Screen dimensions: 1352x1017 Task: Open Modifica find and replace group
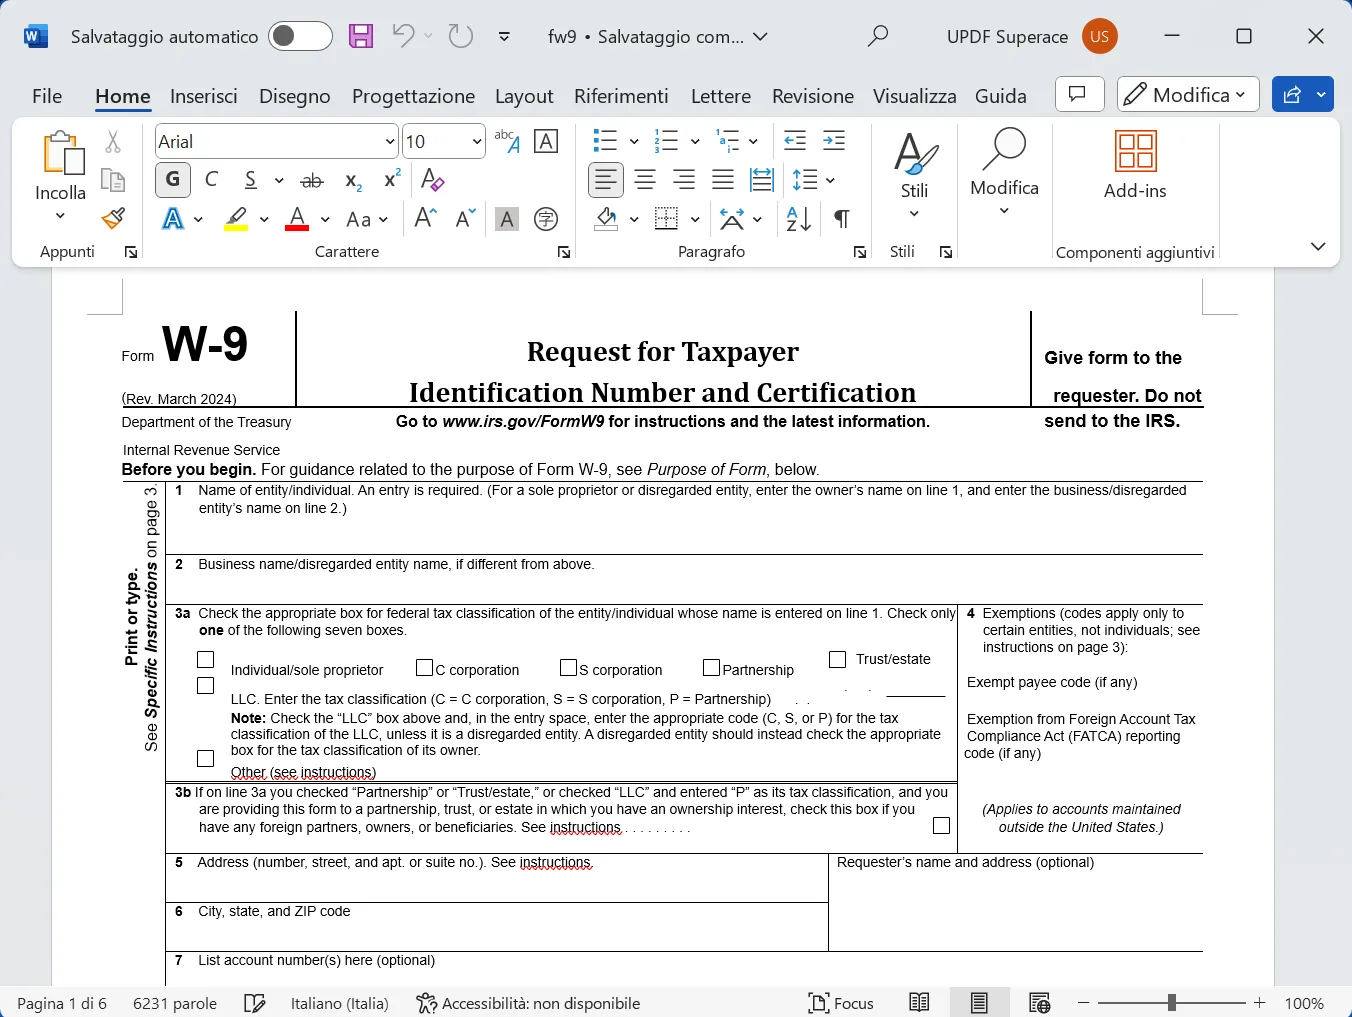coord(1004,170)
